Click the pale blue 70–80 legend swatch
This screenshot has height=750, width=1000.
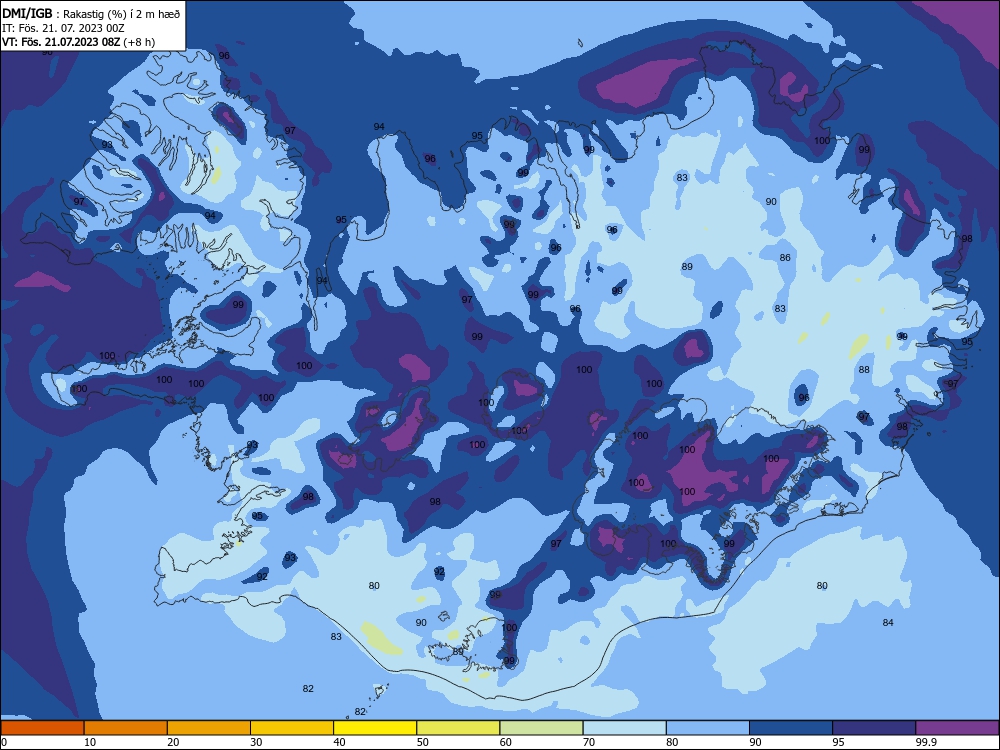click(x=625, y=728)
